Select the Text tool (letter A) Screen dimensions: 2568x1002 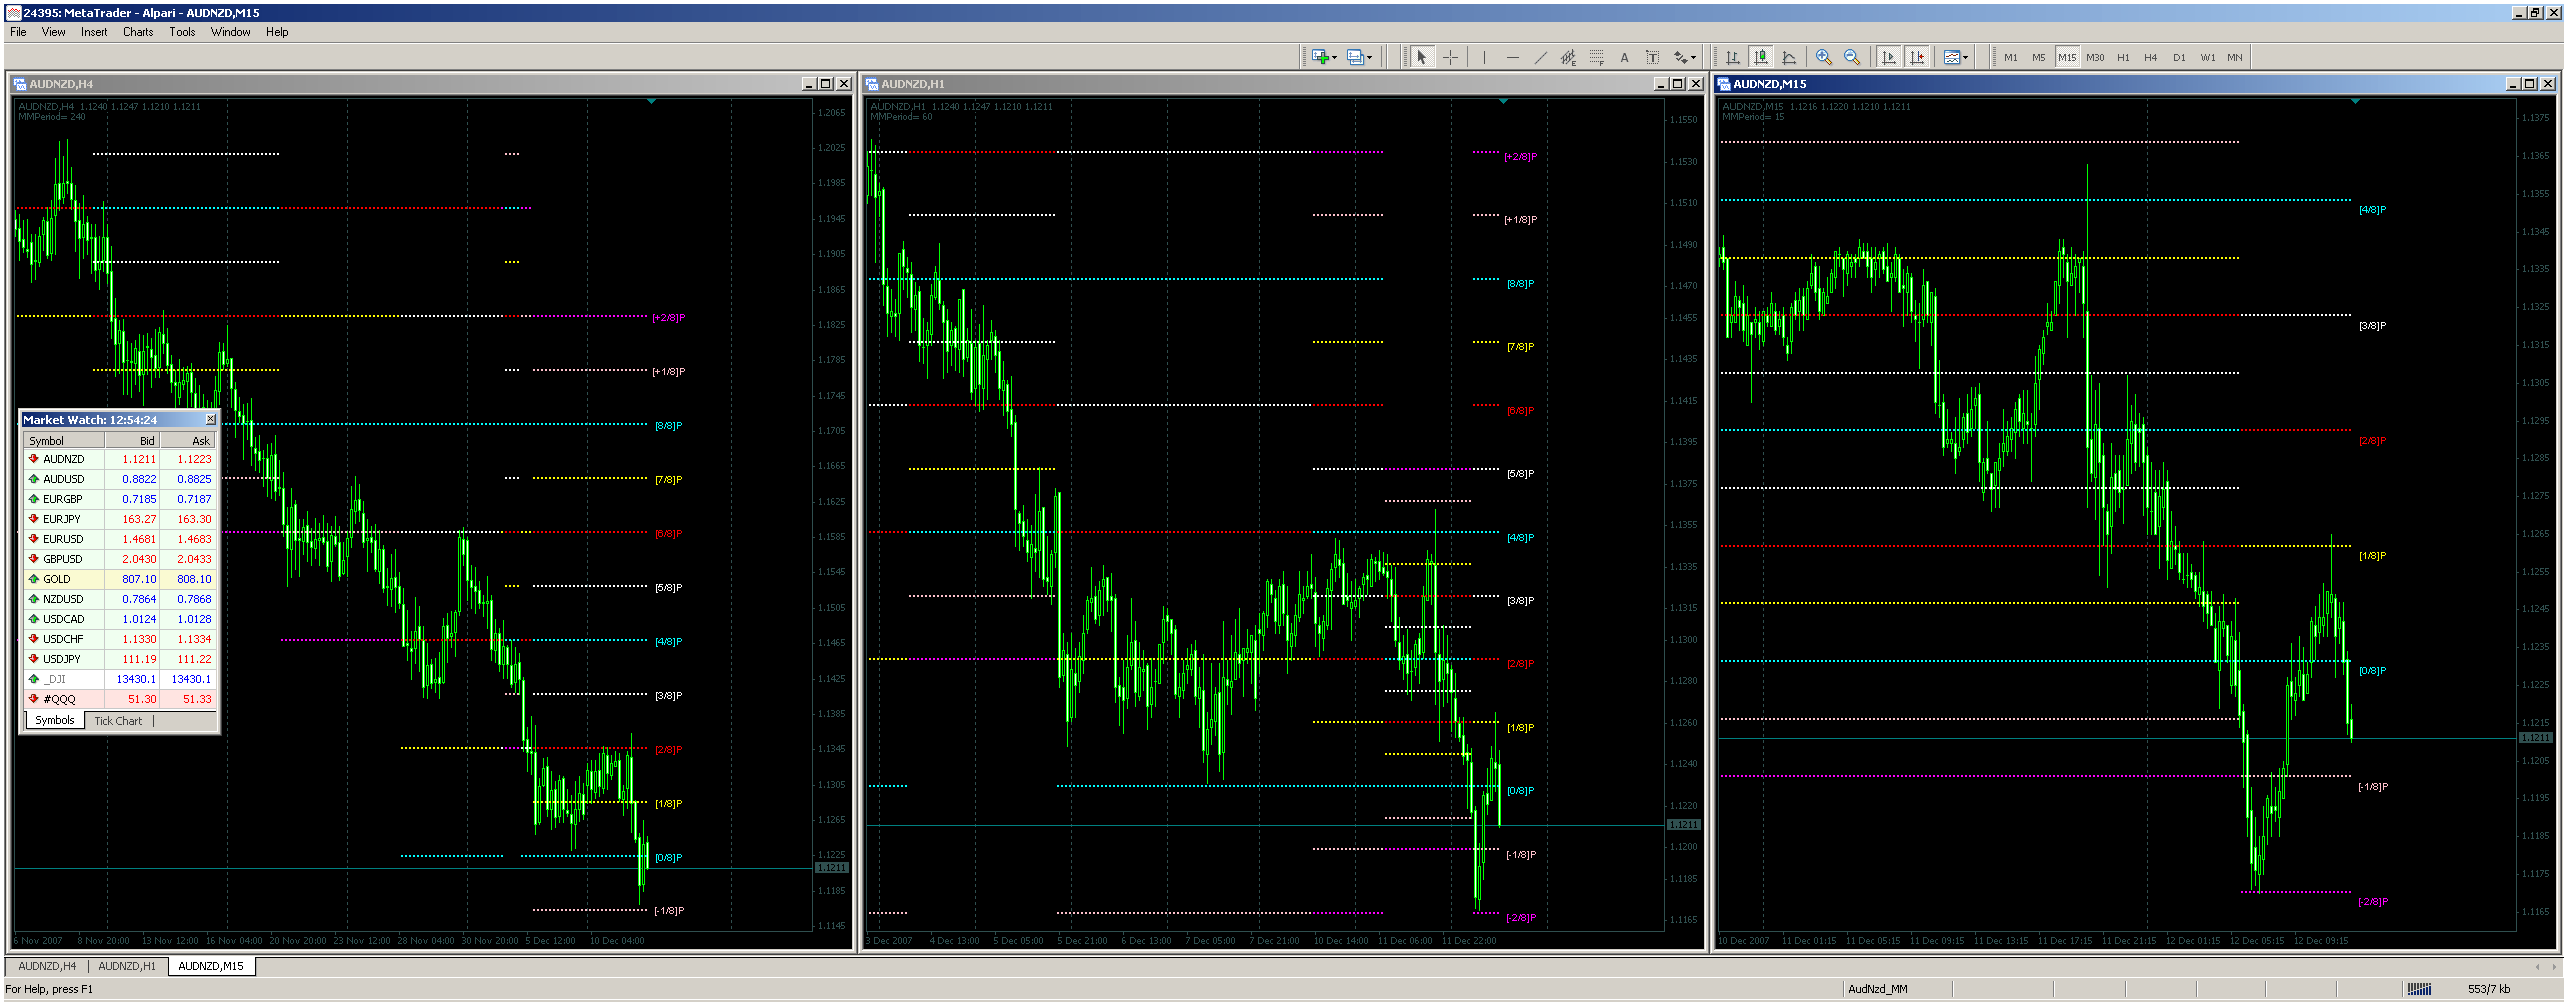(1624, 57)
